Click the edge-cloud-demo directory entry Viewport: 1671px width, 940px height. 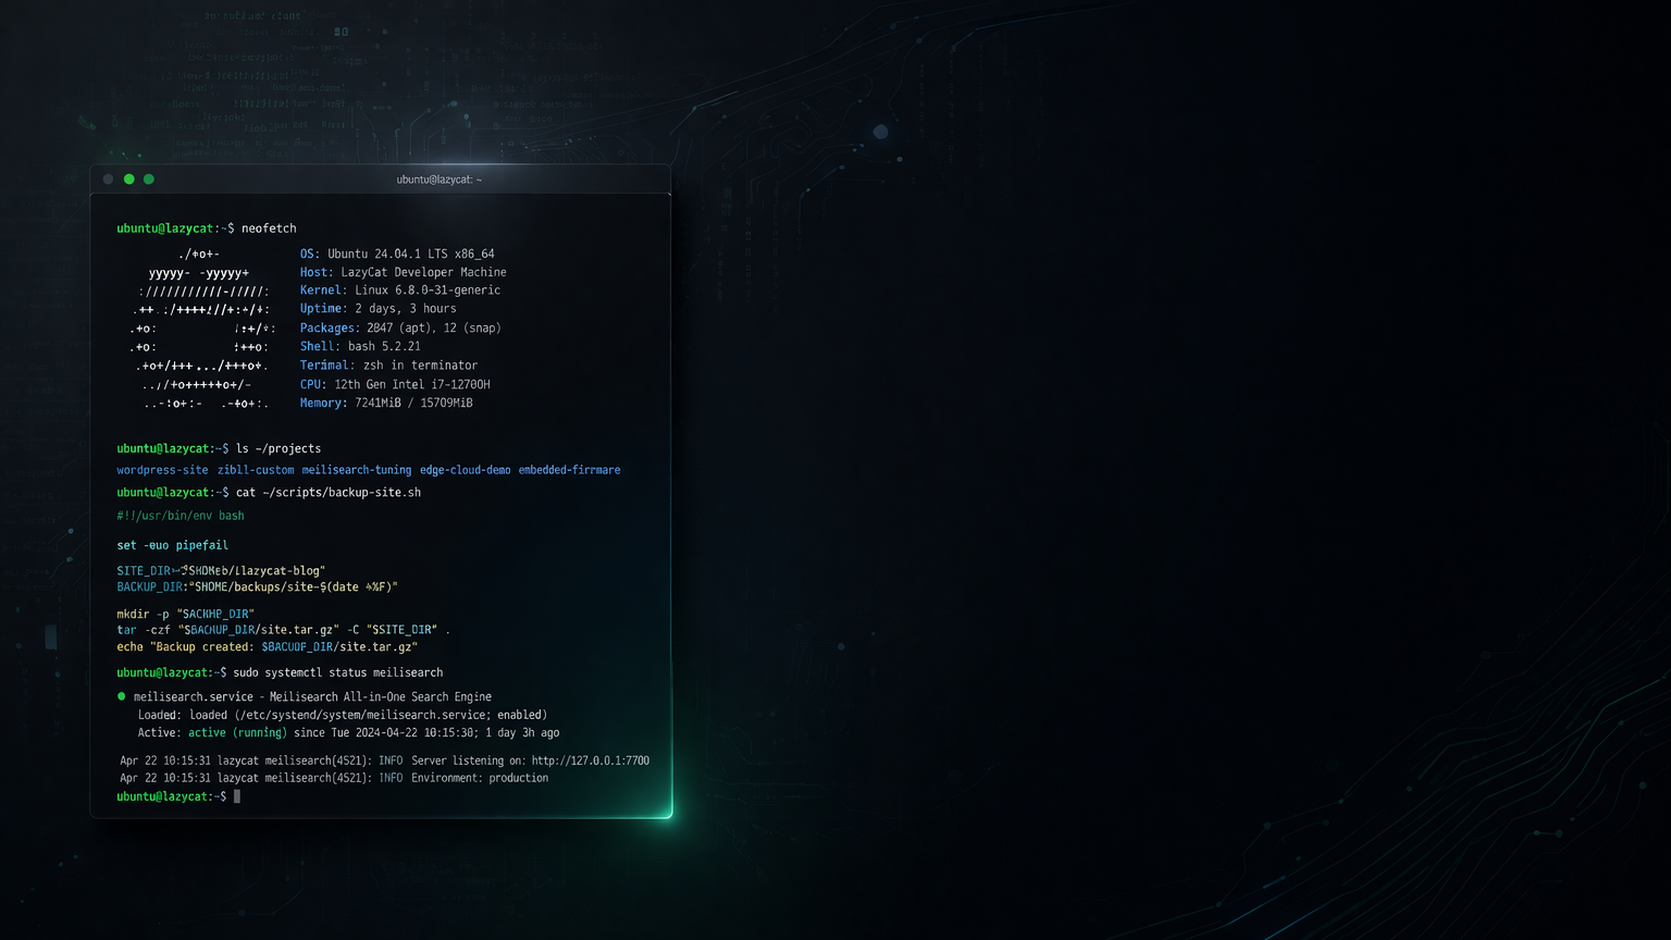[x=465, y=470]
